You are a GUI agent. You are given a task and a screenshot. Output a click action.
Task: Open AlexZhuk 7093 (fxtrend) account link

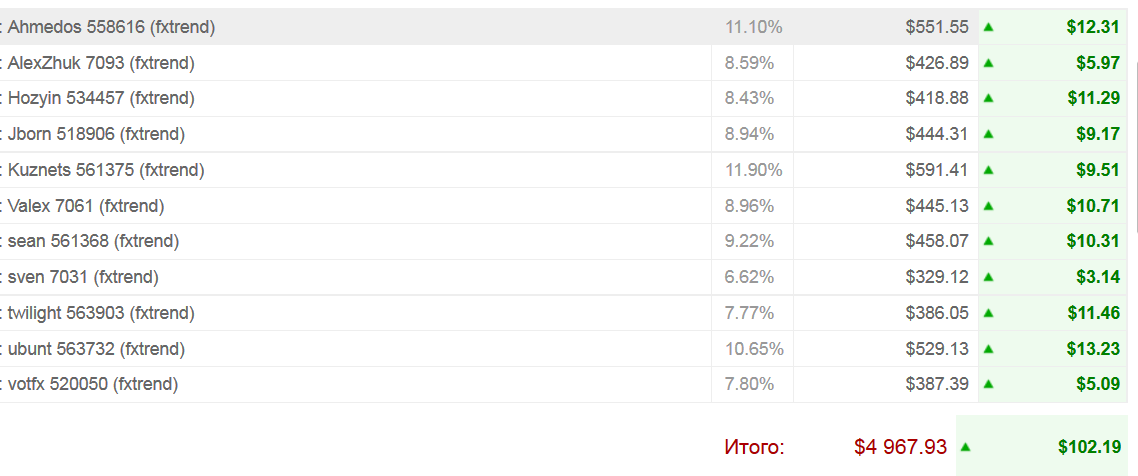101,63
